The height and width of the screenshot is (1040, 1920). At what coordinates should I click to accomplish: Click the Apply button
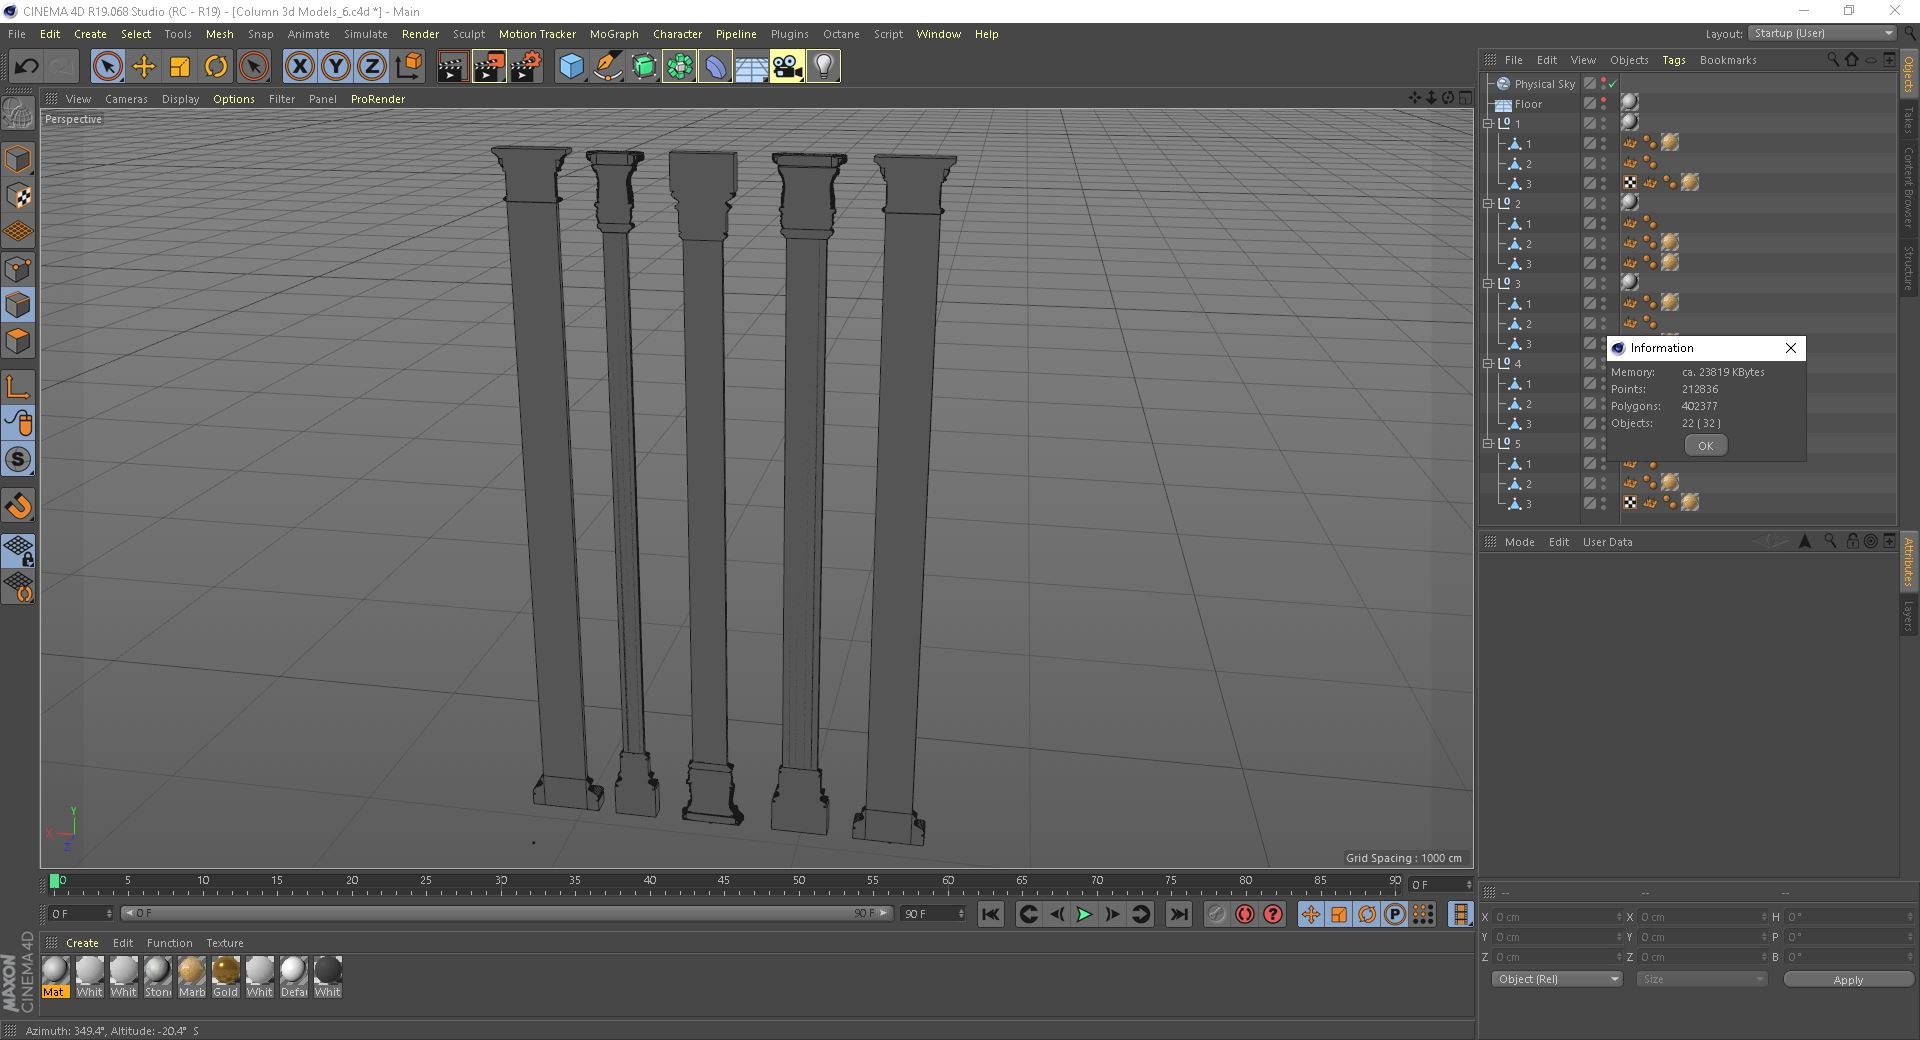coord(1847,980)
